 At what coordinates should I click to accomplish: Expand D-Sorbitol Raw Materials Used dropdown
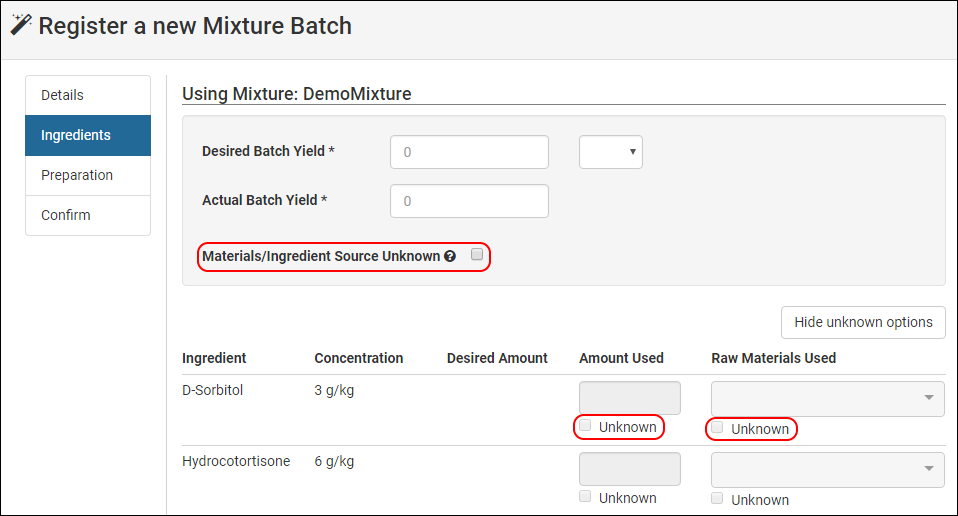point(828,399)
